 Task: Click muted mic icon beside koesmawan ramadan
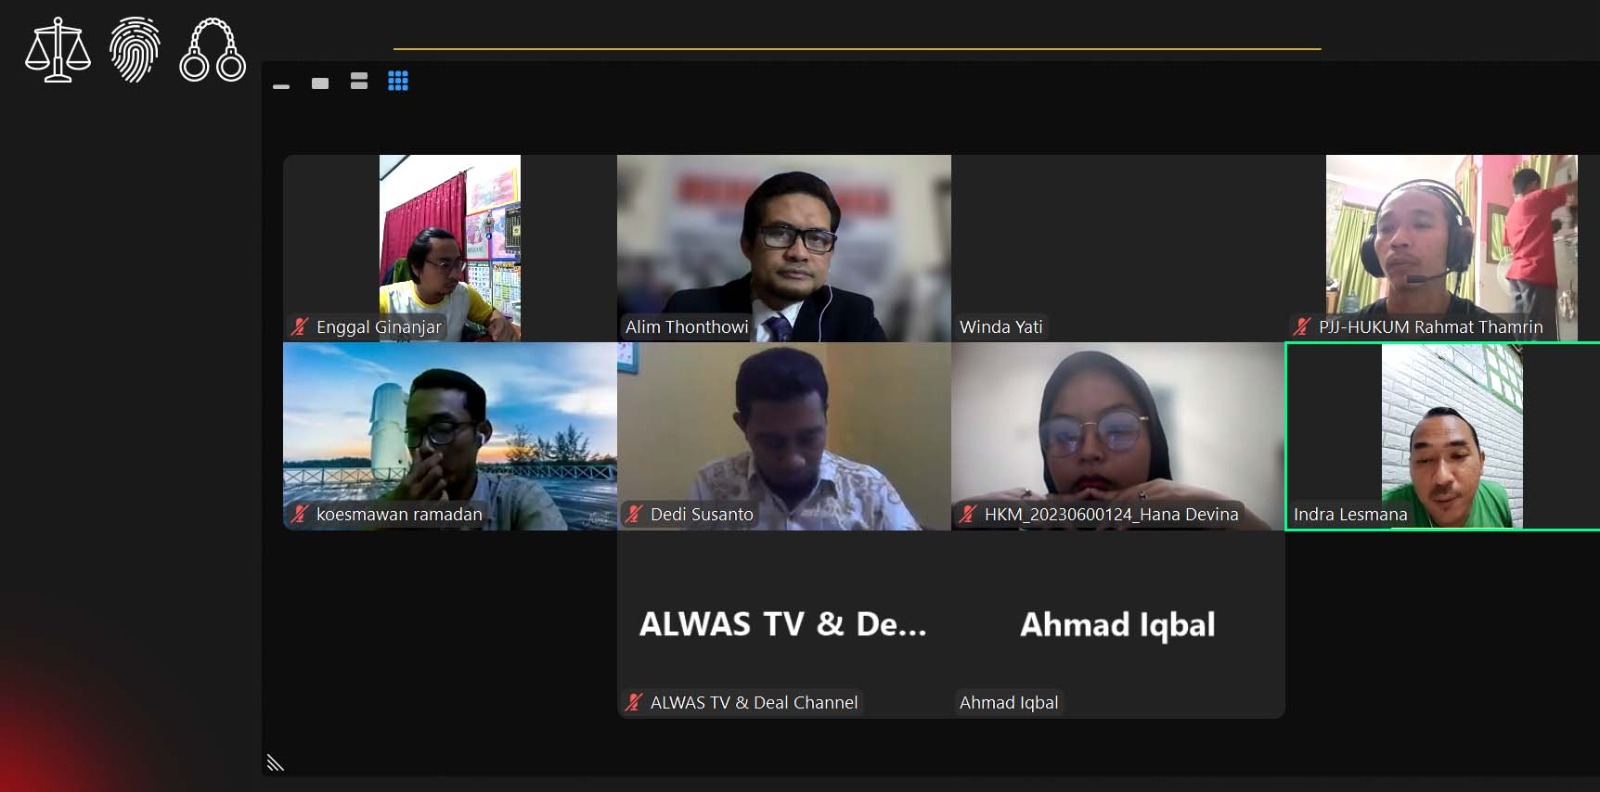tap(299, 514)
